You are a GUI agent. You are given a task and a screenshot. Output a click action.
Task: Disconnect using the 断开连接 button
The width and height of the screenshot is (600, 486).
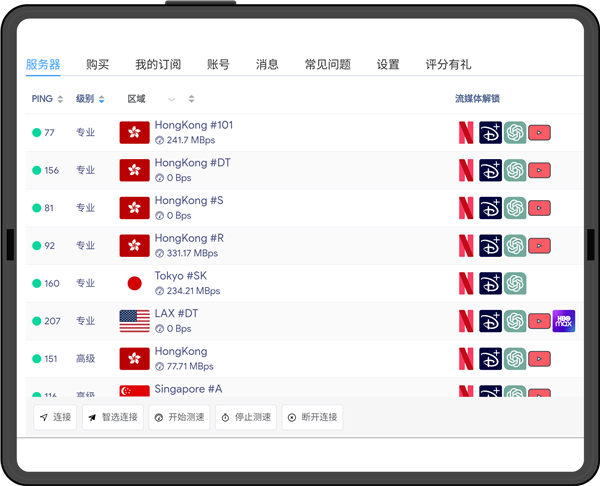pos(312,417)
